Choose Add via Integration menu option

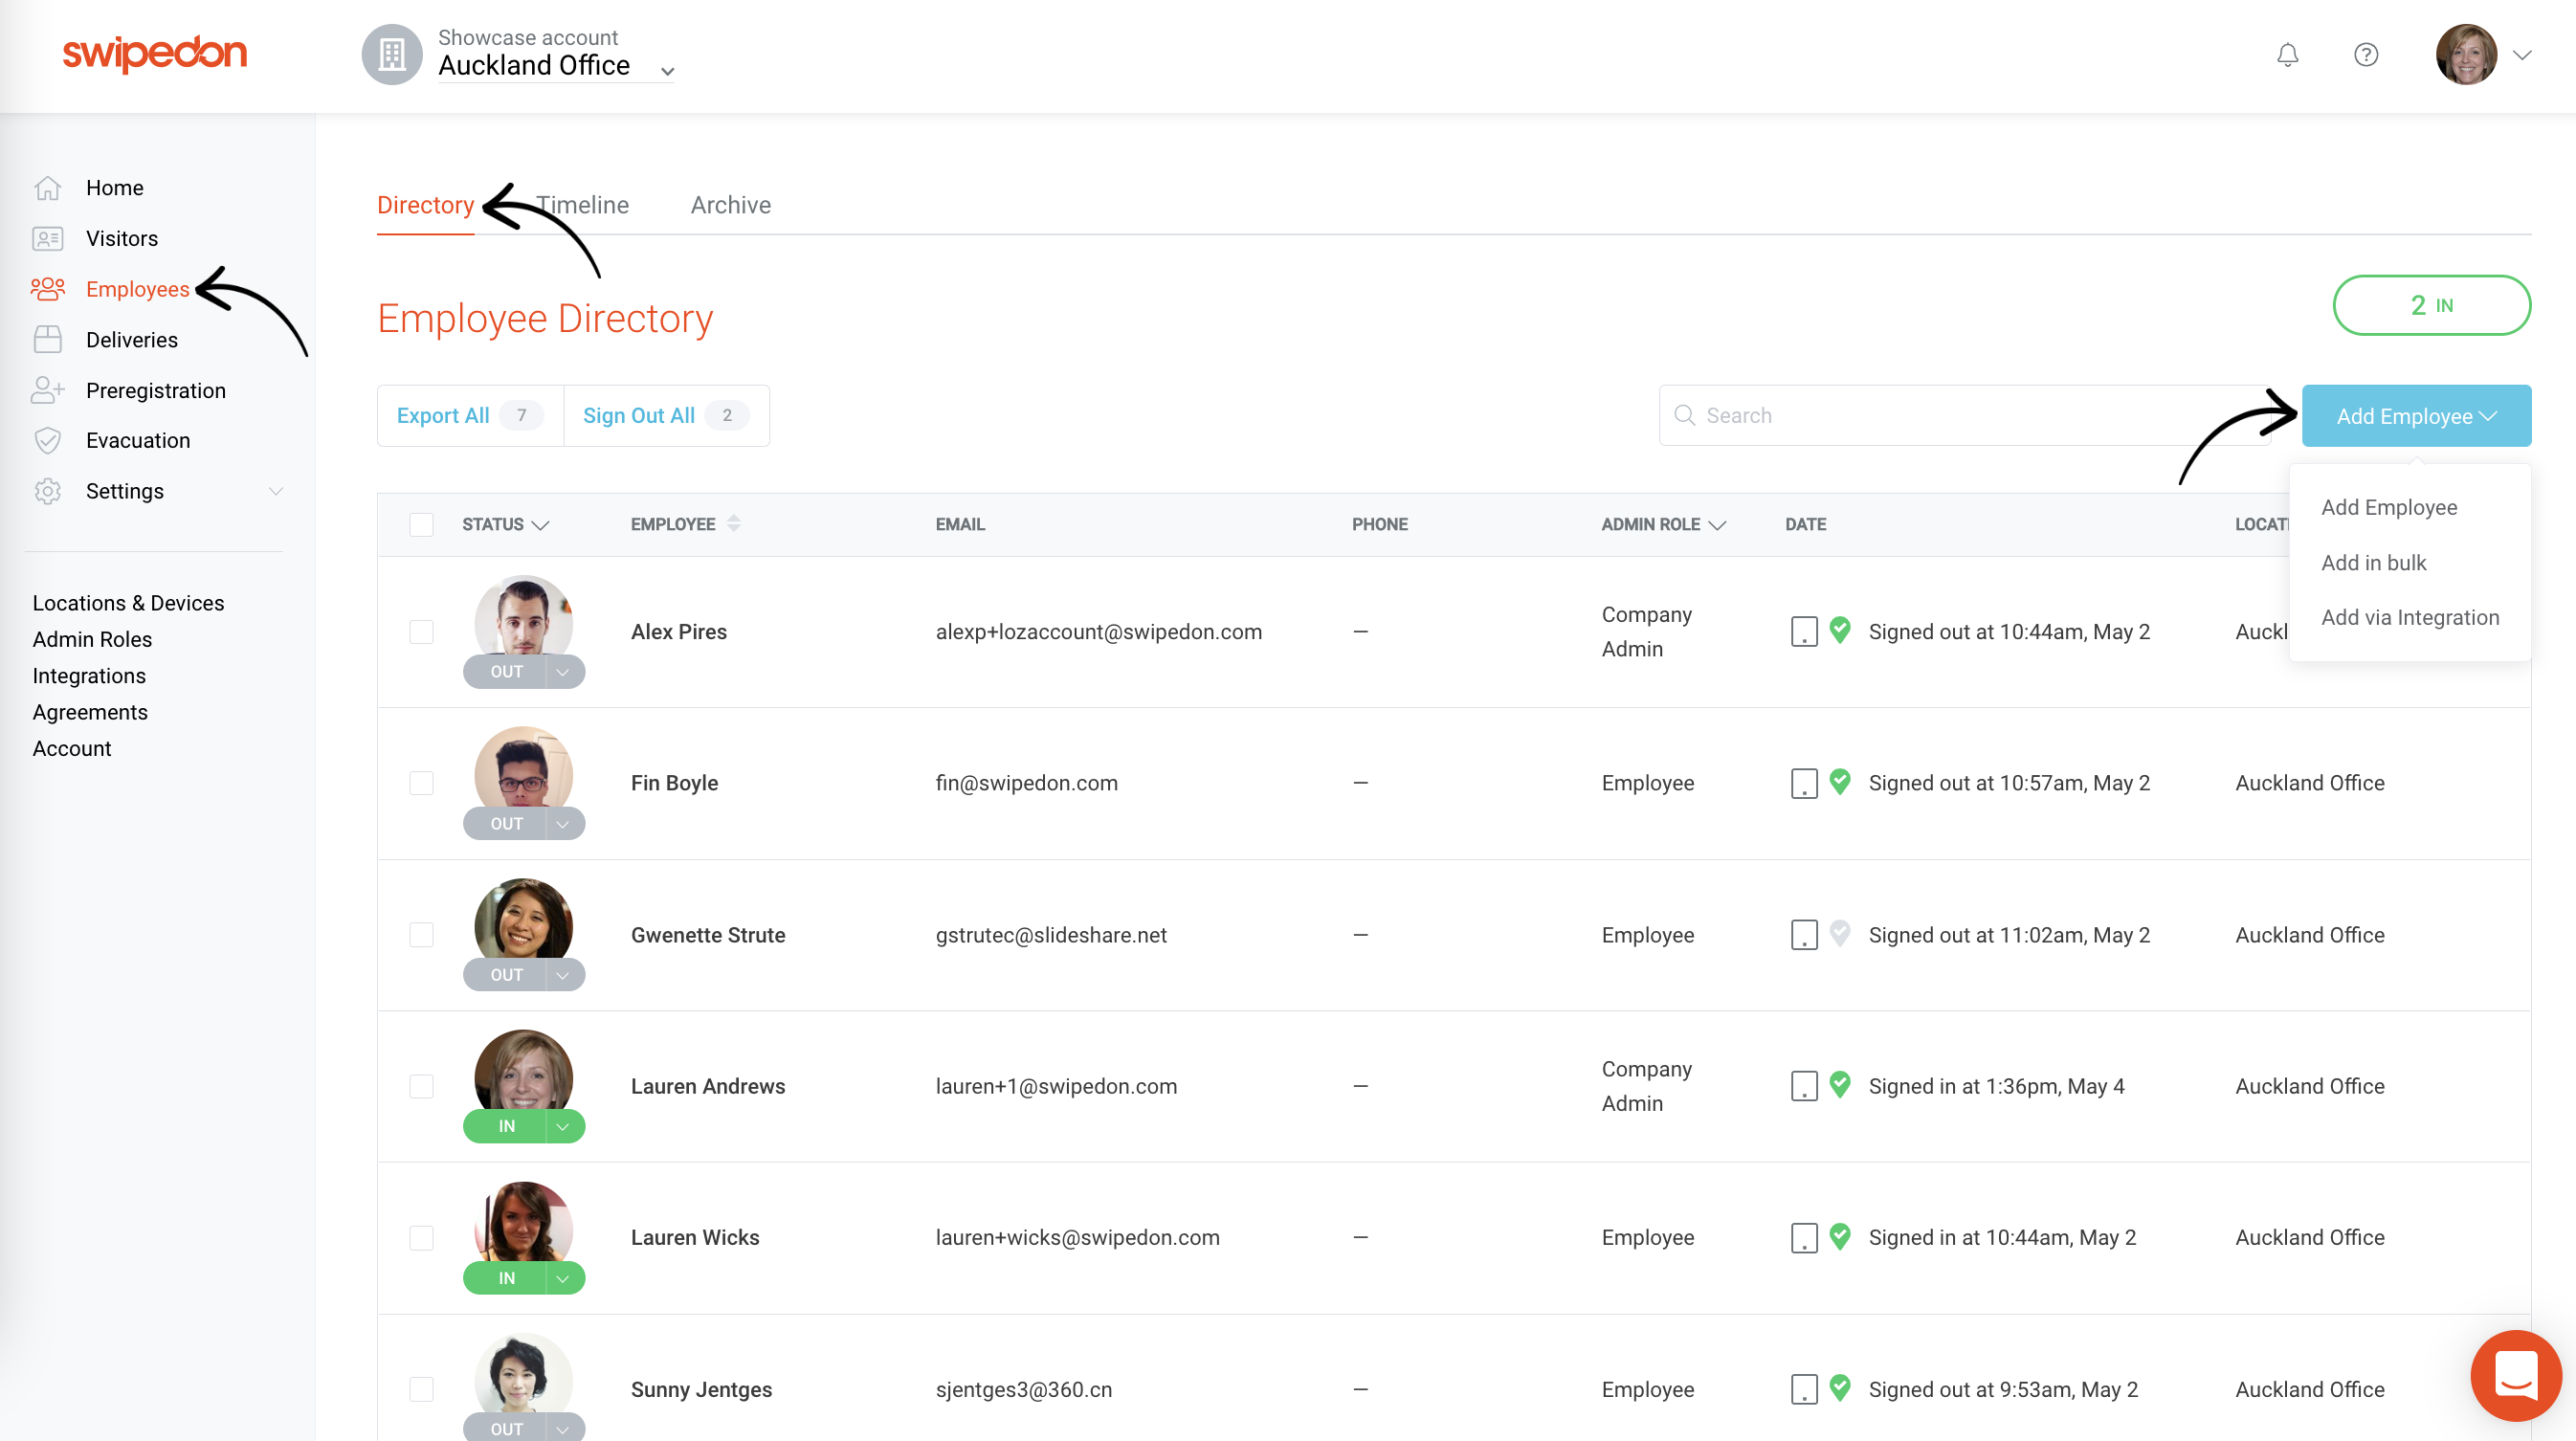point(2410,618)
